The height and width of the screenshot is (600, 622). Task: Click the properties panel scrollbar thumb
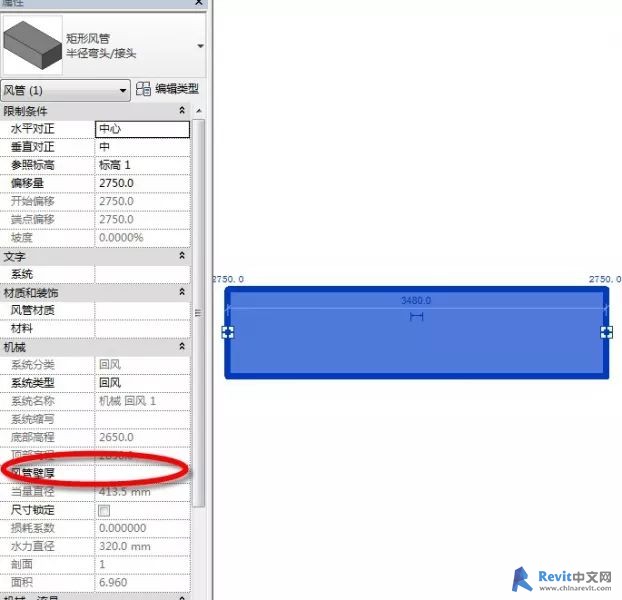(x=200, y=313)
